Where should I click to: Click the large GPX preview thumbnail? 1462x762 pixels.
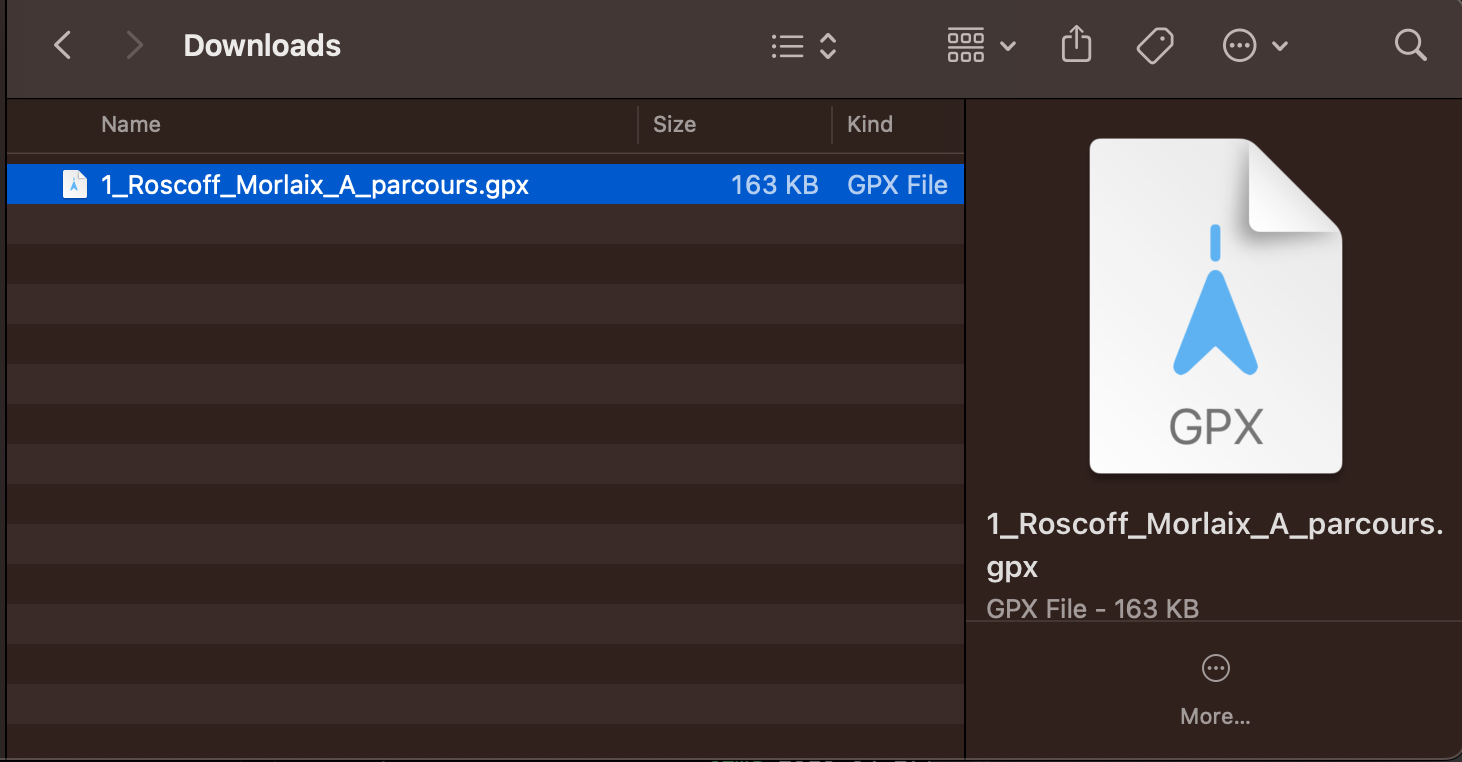pos(1215,306)
